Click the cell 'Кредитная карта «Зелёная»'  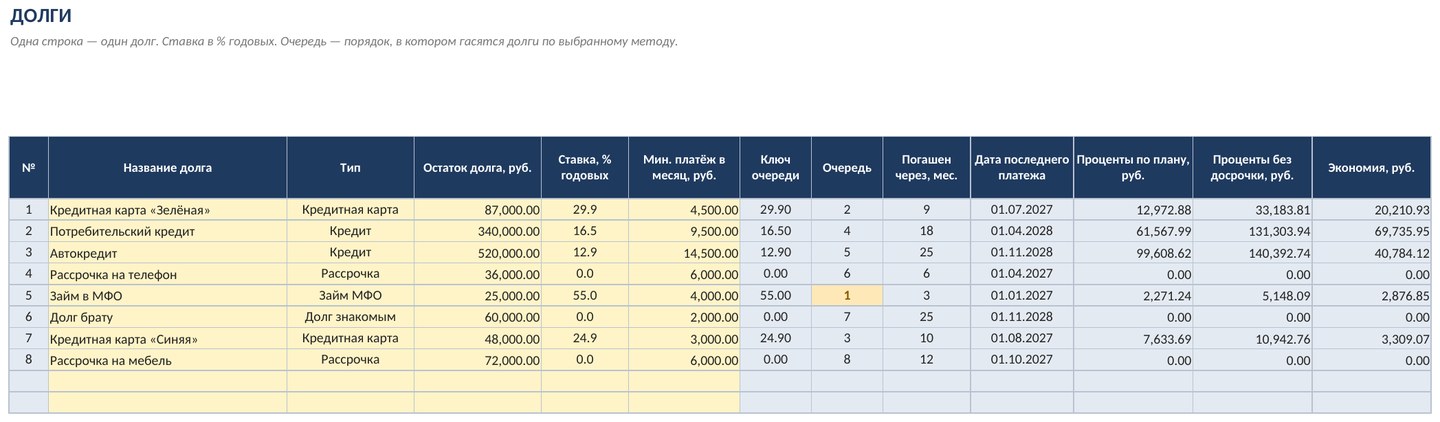click(167, 210)
